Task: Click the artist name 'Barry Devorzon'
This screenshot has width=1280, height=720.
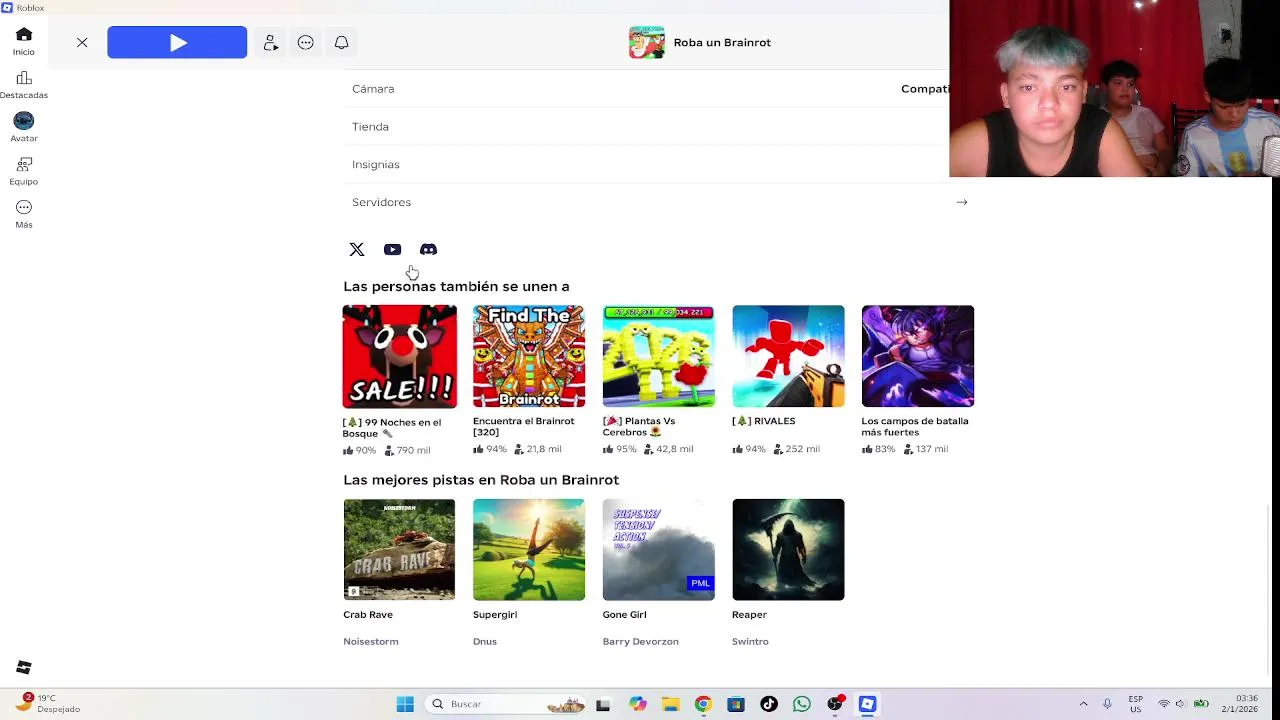Action: point(641,642)
